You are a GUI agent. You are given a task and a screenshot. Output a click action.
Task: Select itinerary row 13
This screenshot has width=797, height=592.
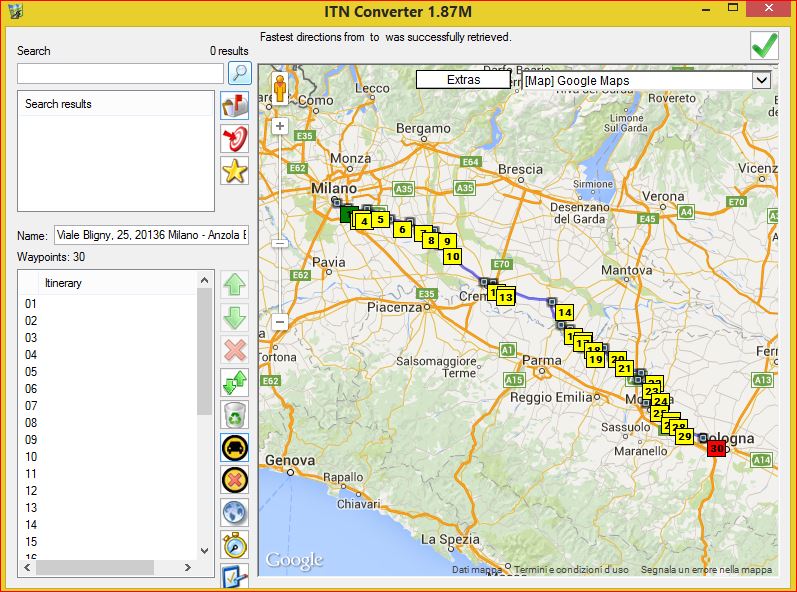point(108,508)
